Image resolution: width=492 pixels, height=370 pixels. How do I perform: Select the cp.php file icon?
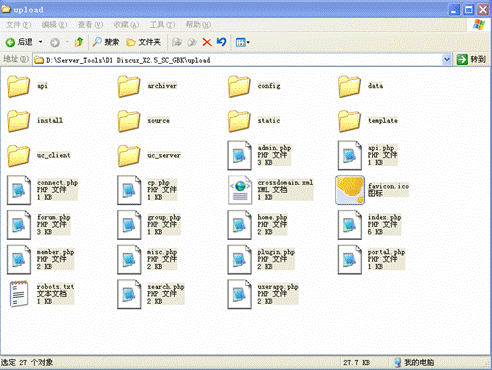[129, 190]
